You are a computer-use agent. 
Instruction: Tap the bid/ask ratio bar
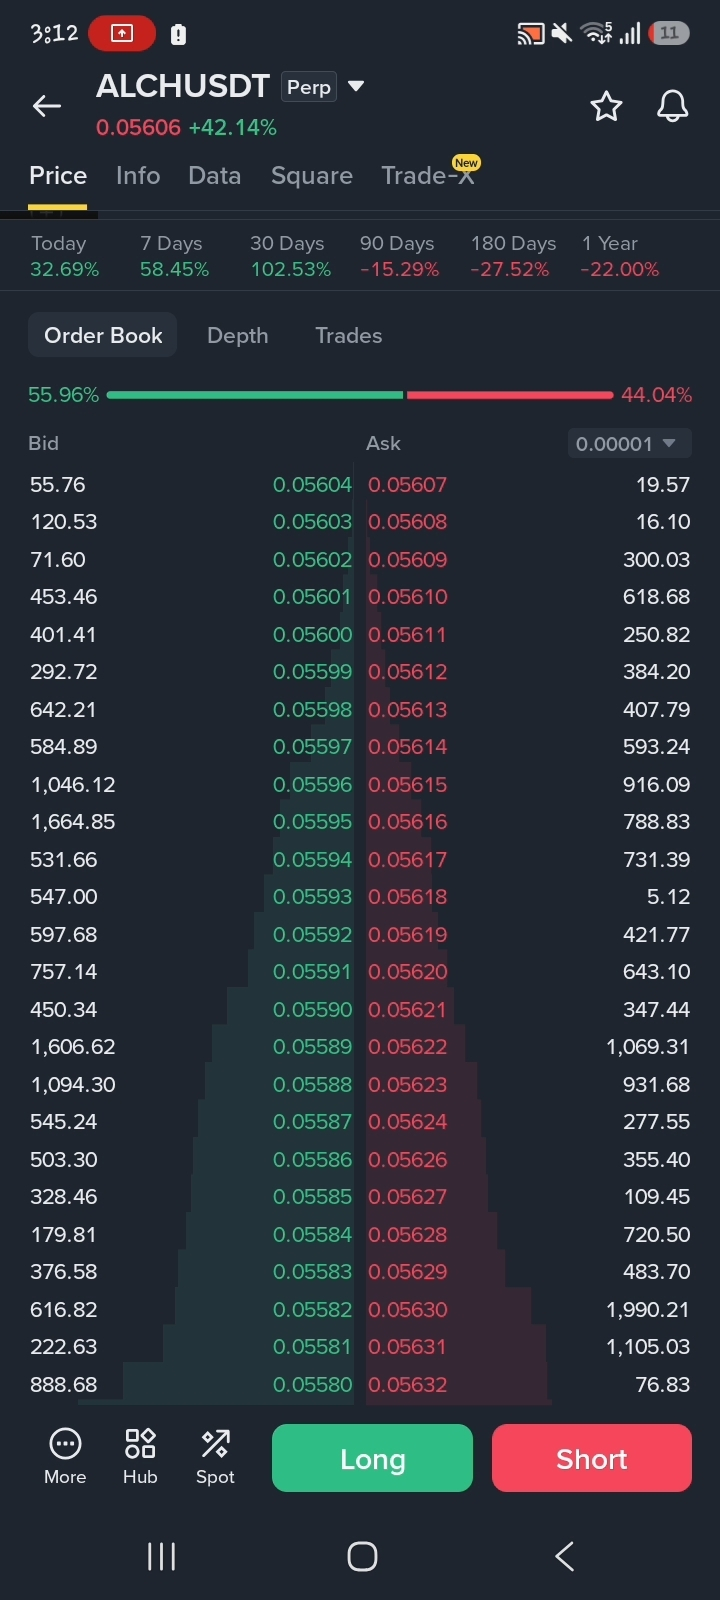point(360,395)
